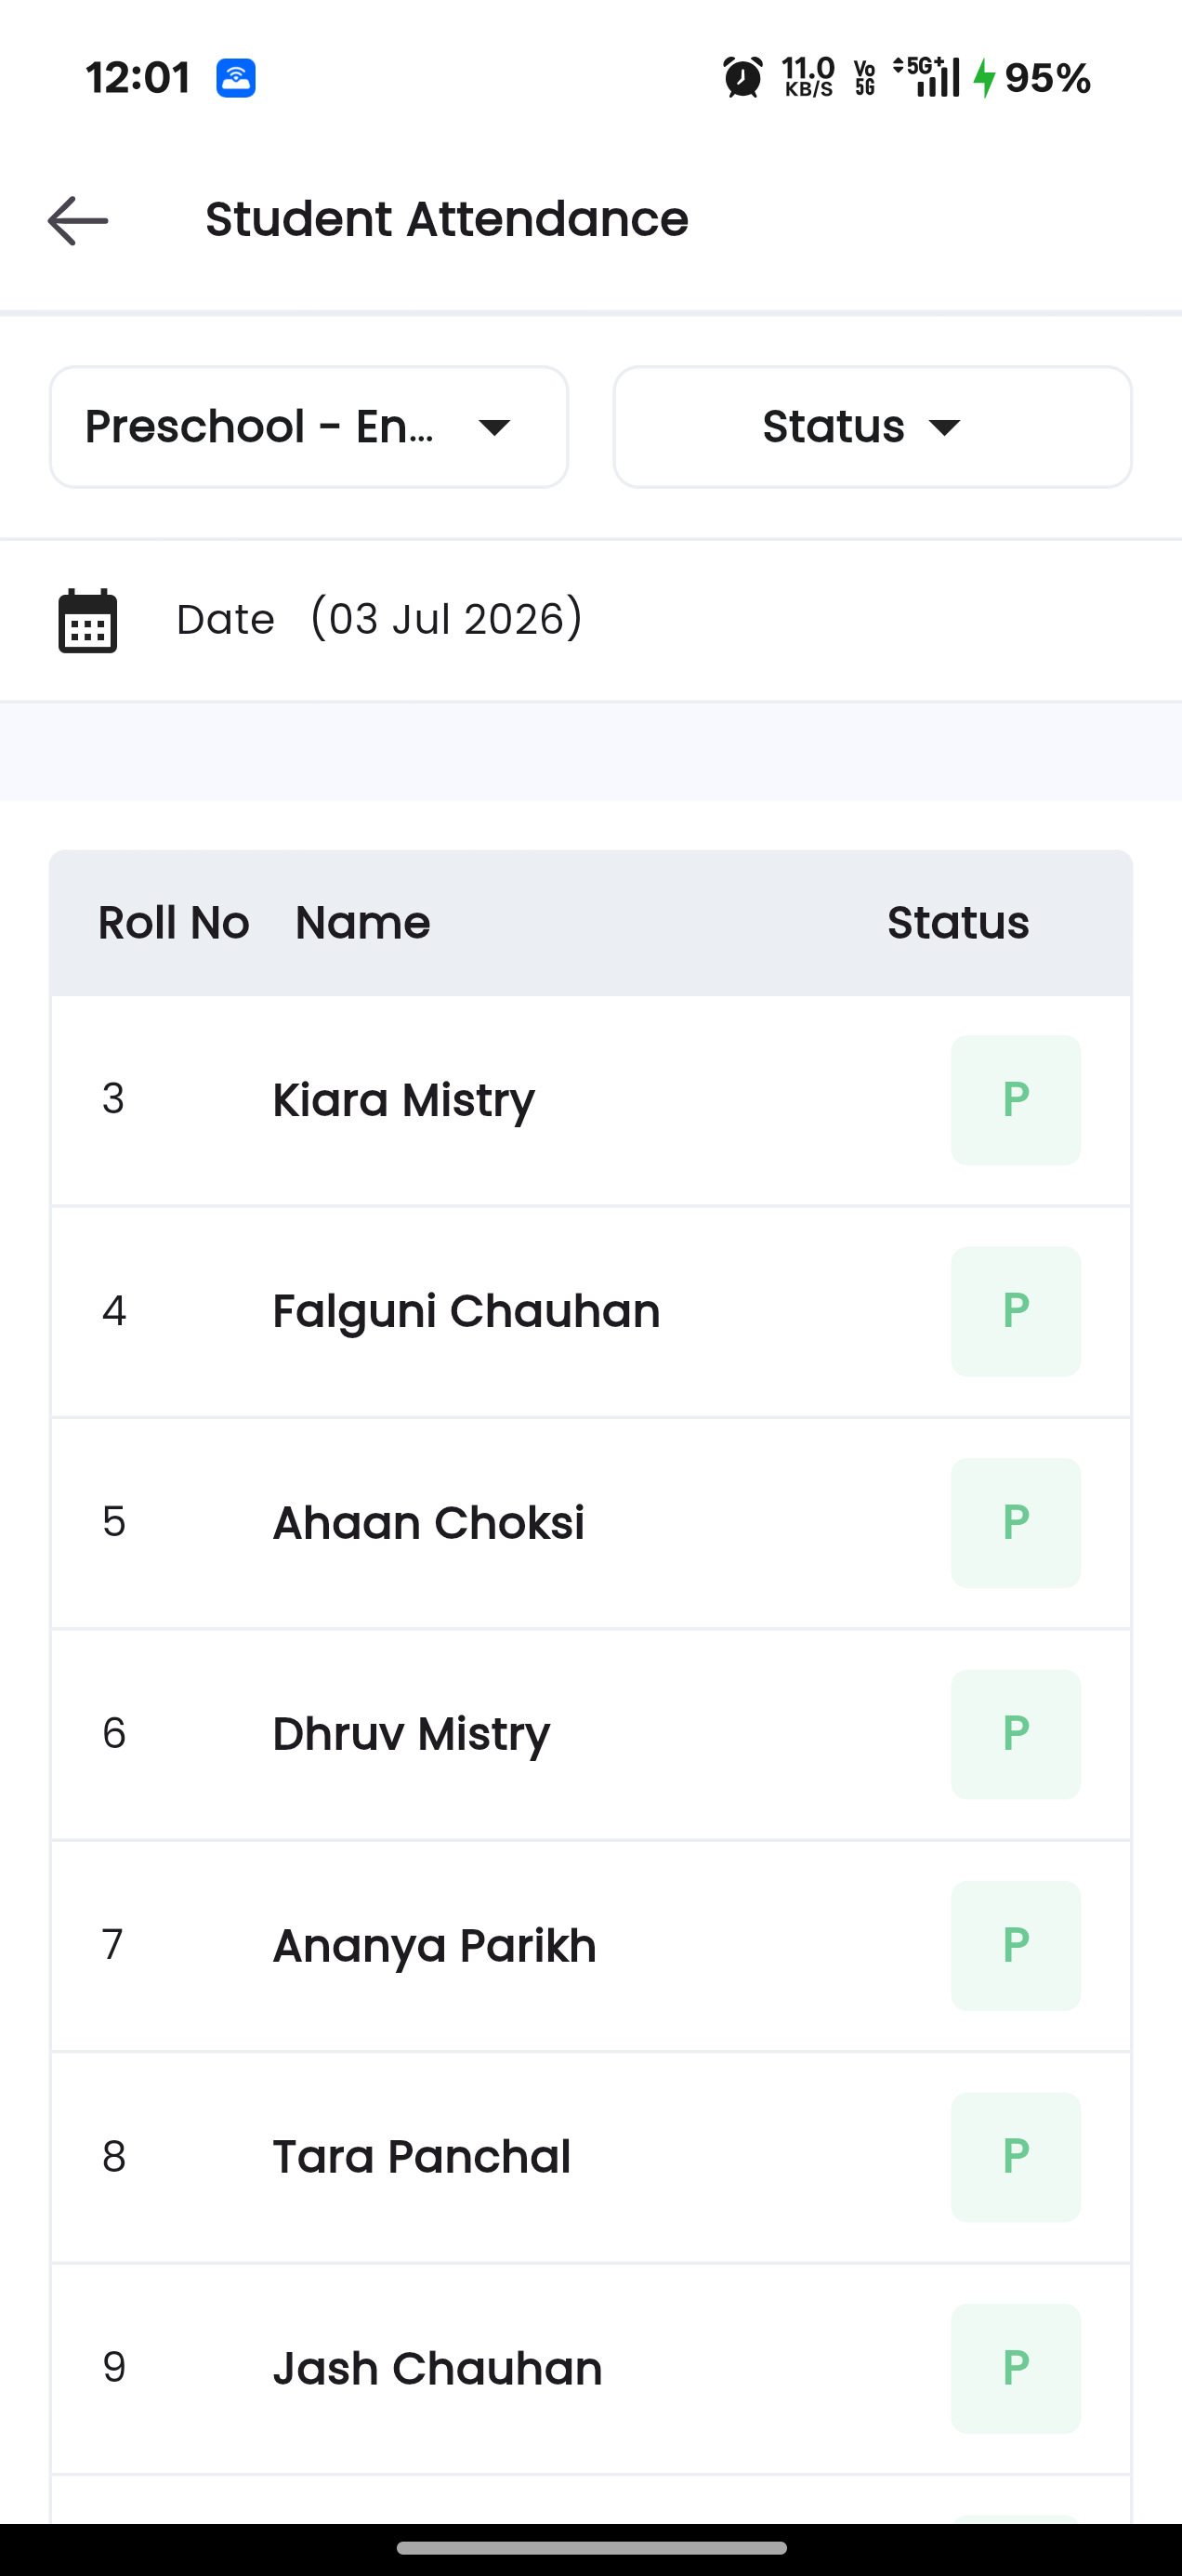The image size is (1182, 2576).
Task: Tap the battery charging bolt icon
Action: coord(985,77)
